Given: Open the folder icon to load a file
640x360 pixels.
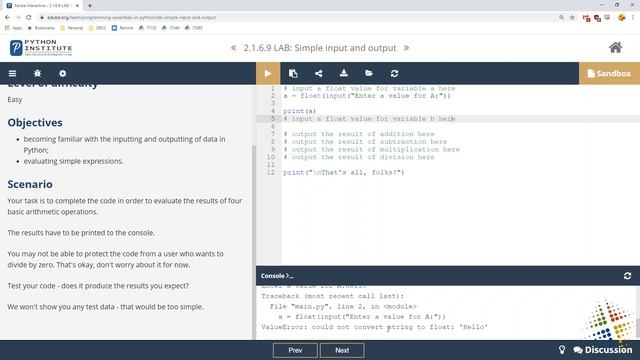Looking at the screenshot, I should click(369, 73).
